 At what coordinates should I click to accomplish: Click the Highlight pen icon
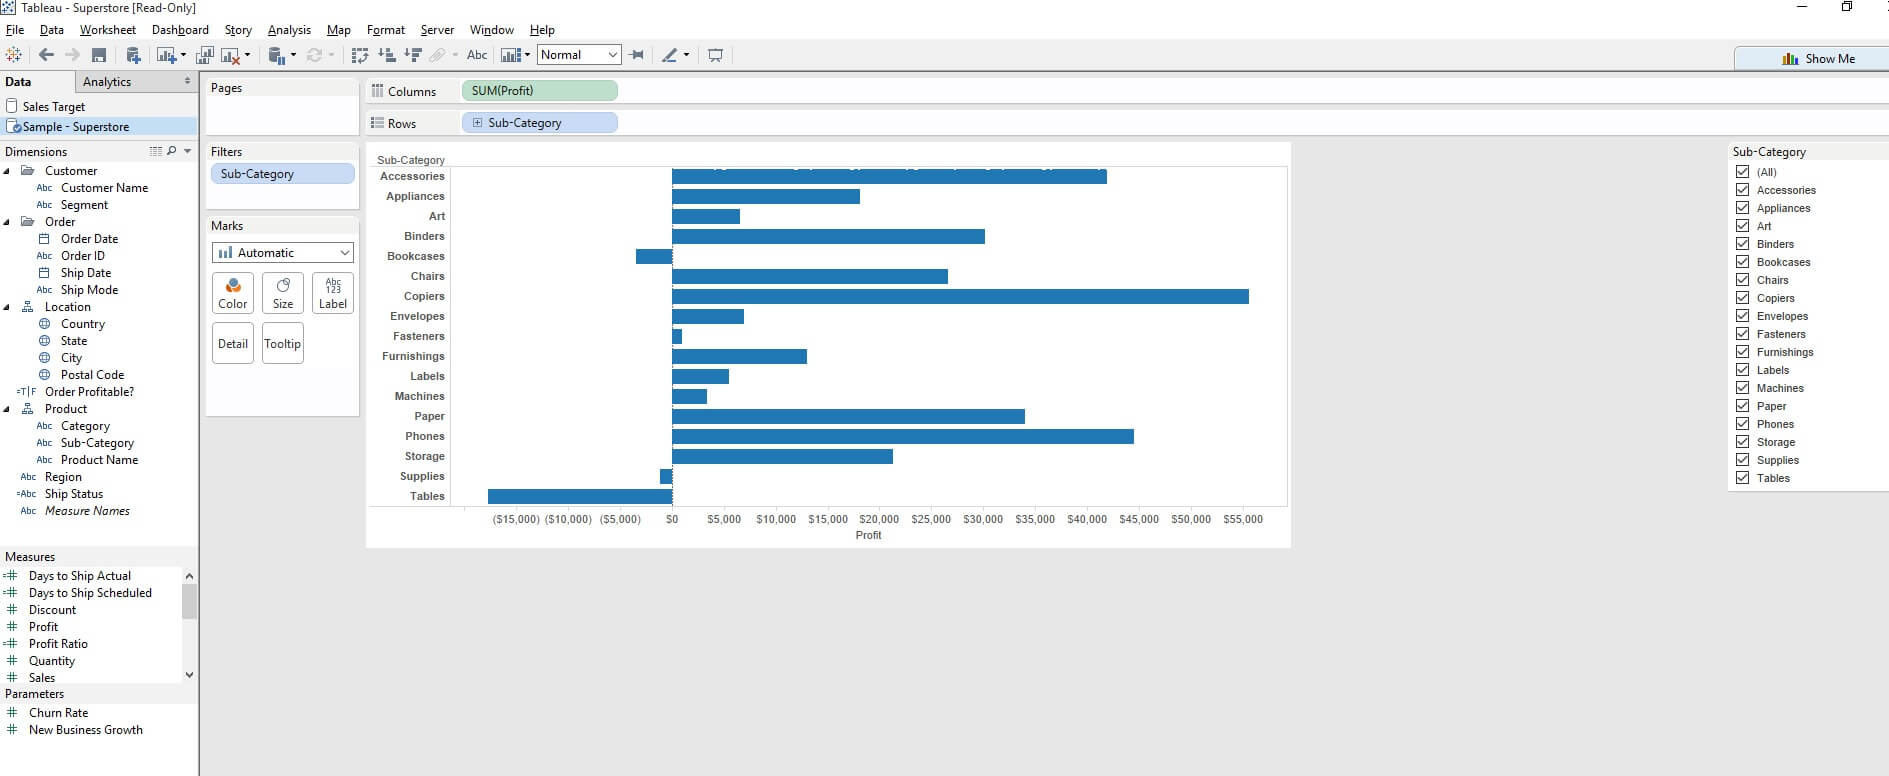tap(670, 55)
